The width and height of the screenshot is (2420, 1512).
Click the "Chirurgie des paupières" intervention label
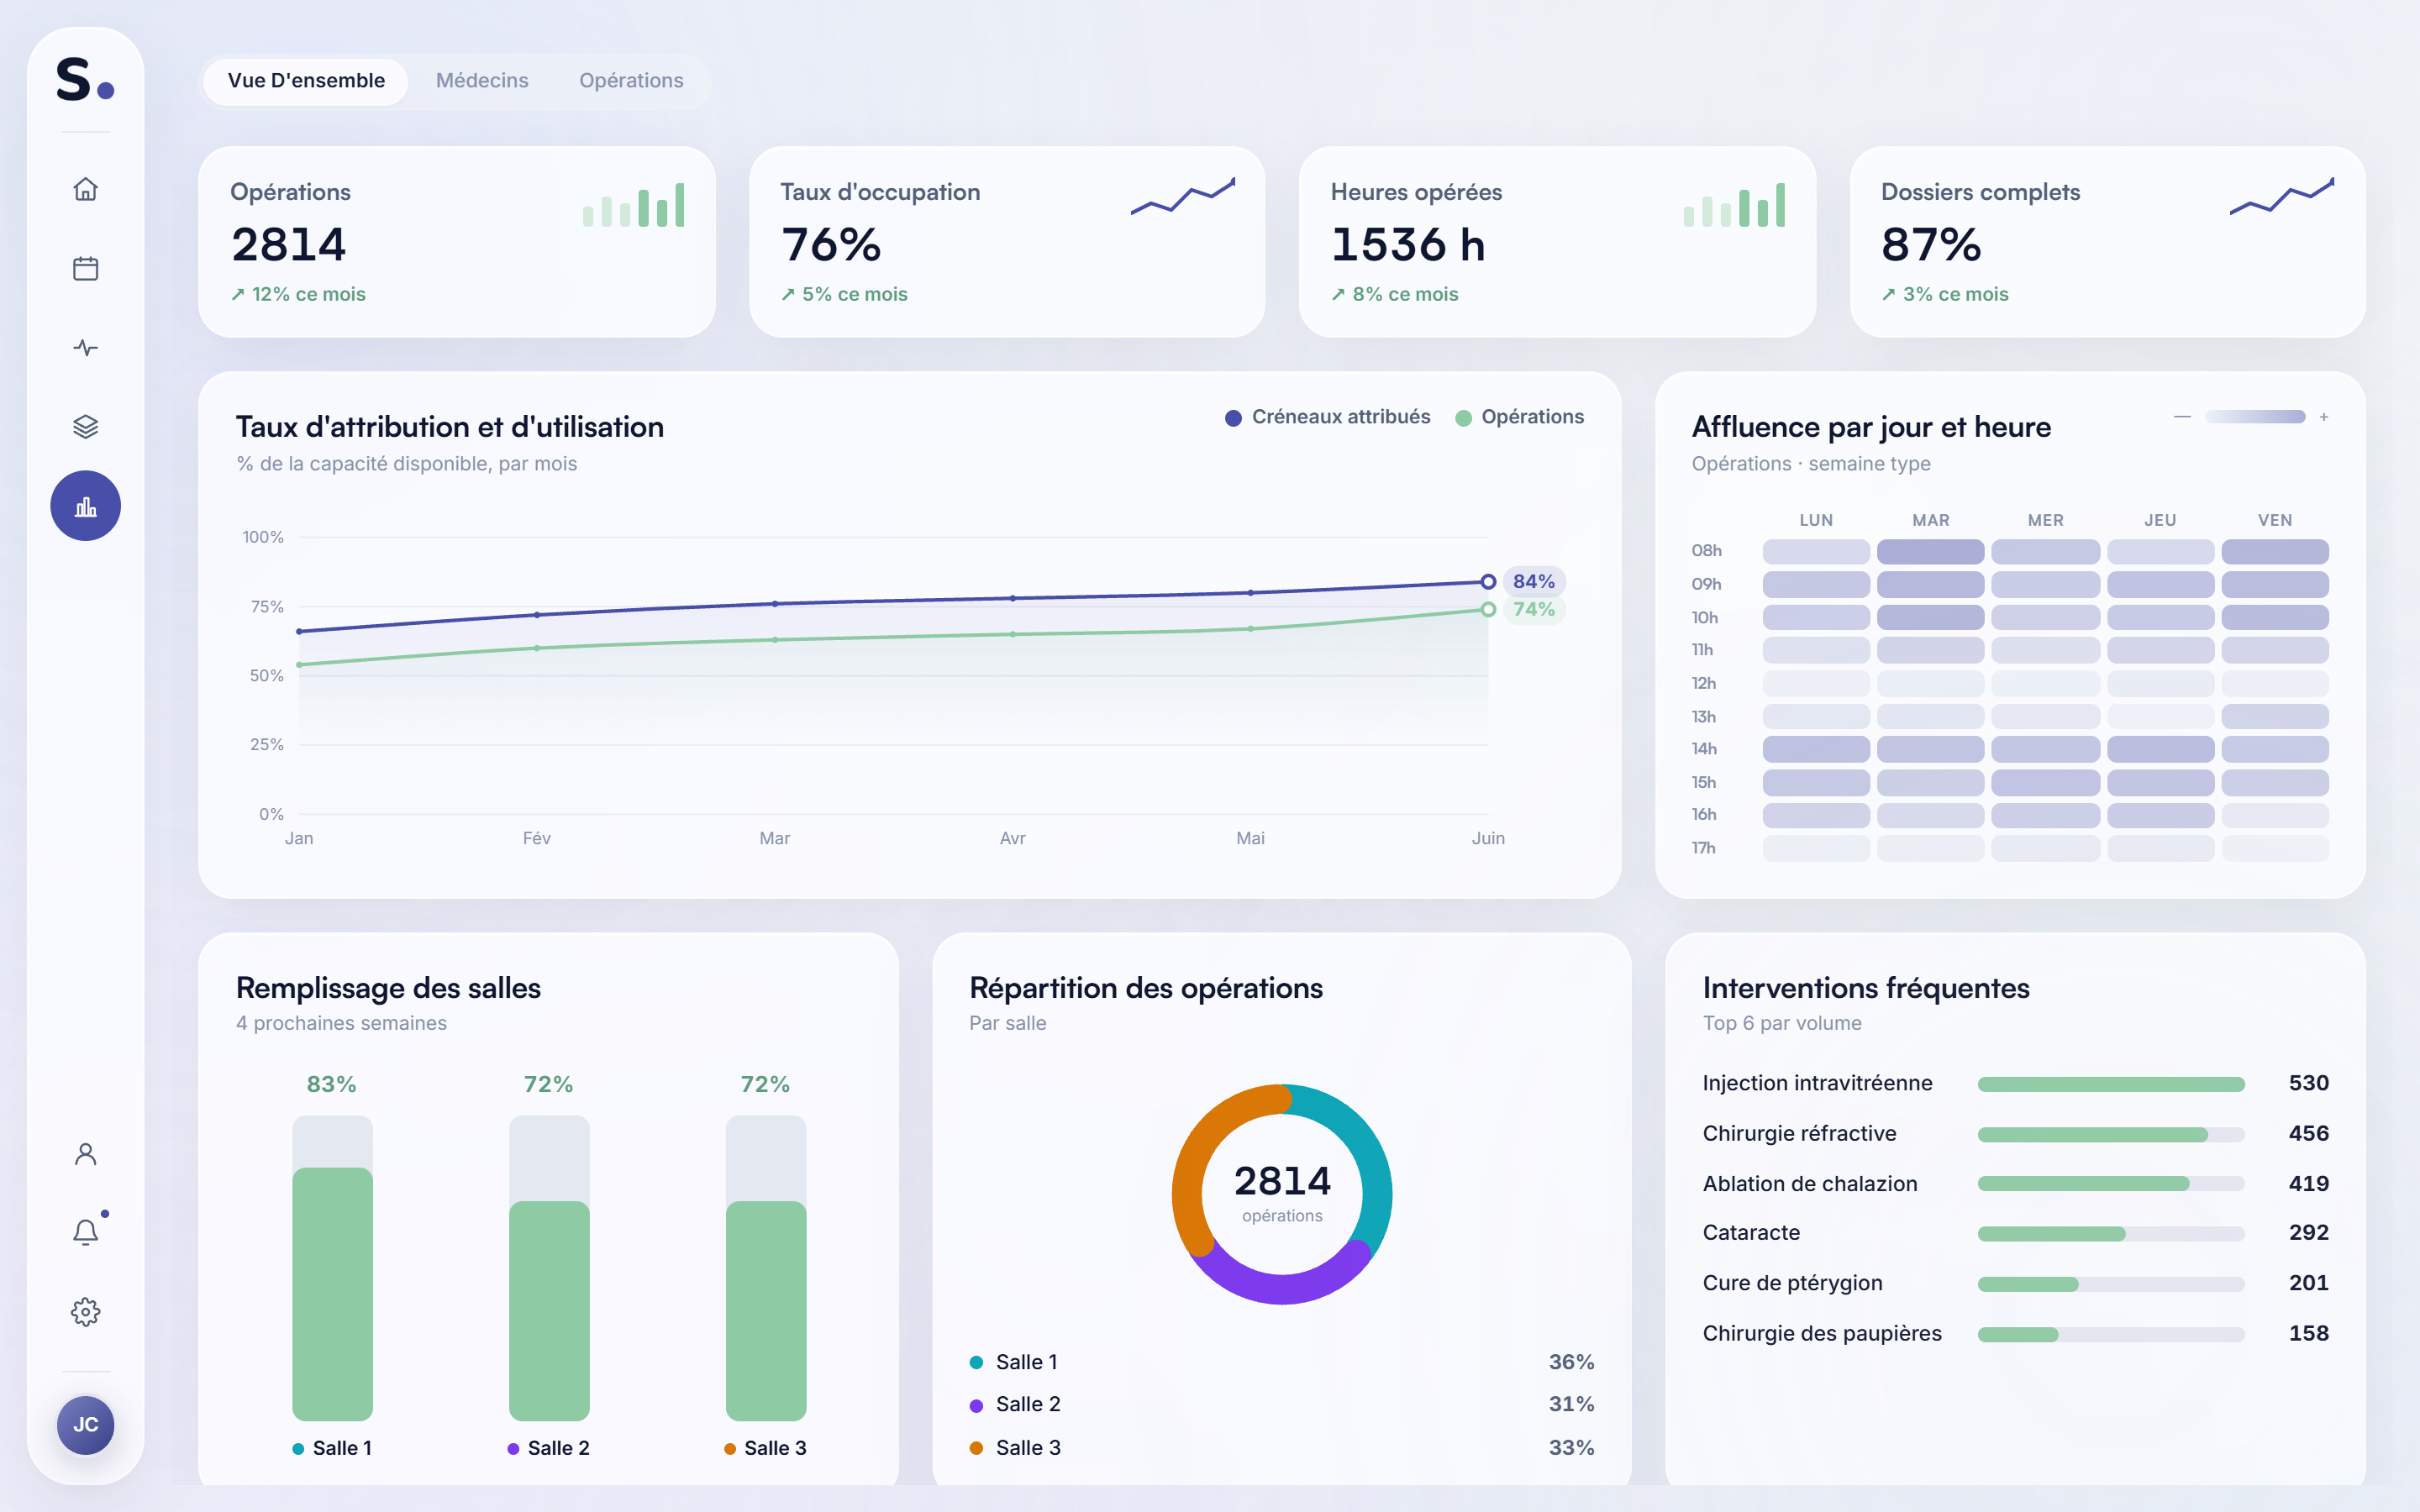pos(1822,1334)
